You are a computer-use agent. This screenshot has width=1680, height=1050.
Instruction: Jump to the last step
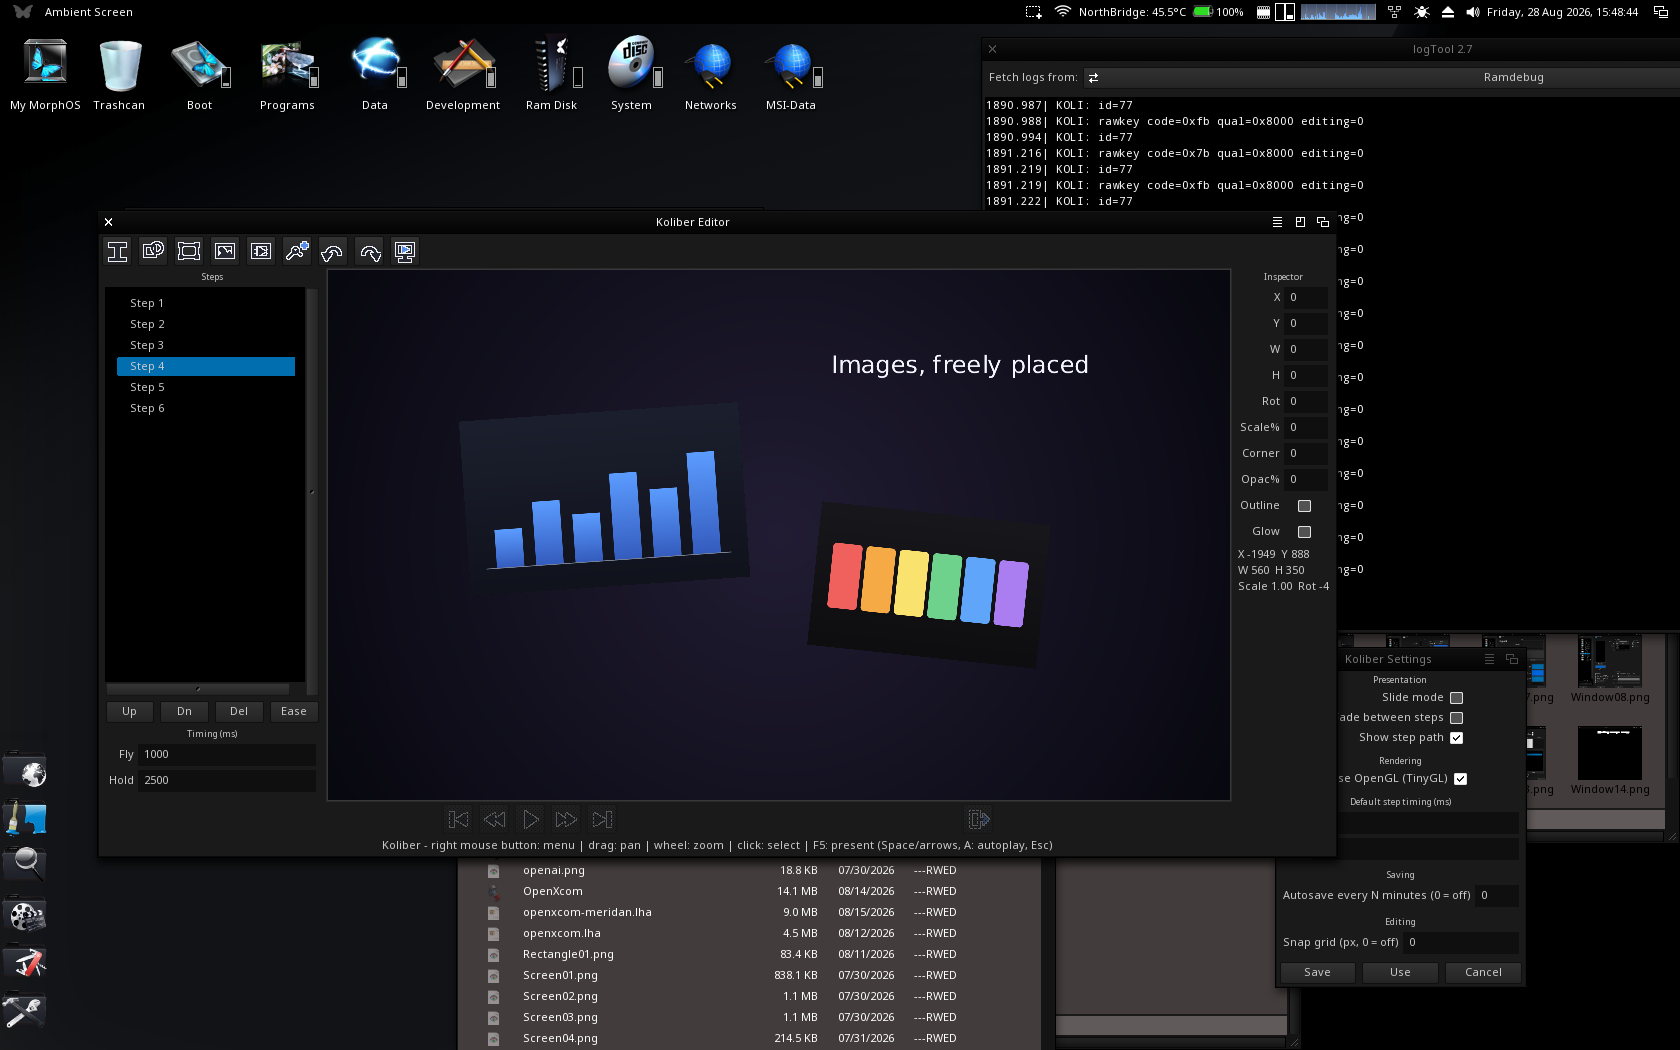[602, 820]
